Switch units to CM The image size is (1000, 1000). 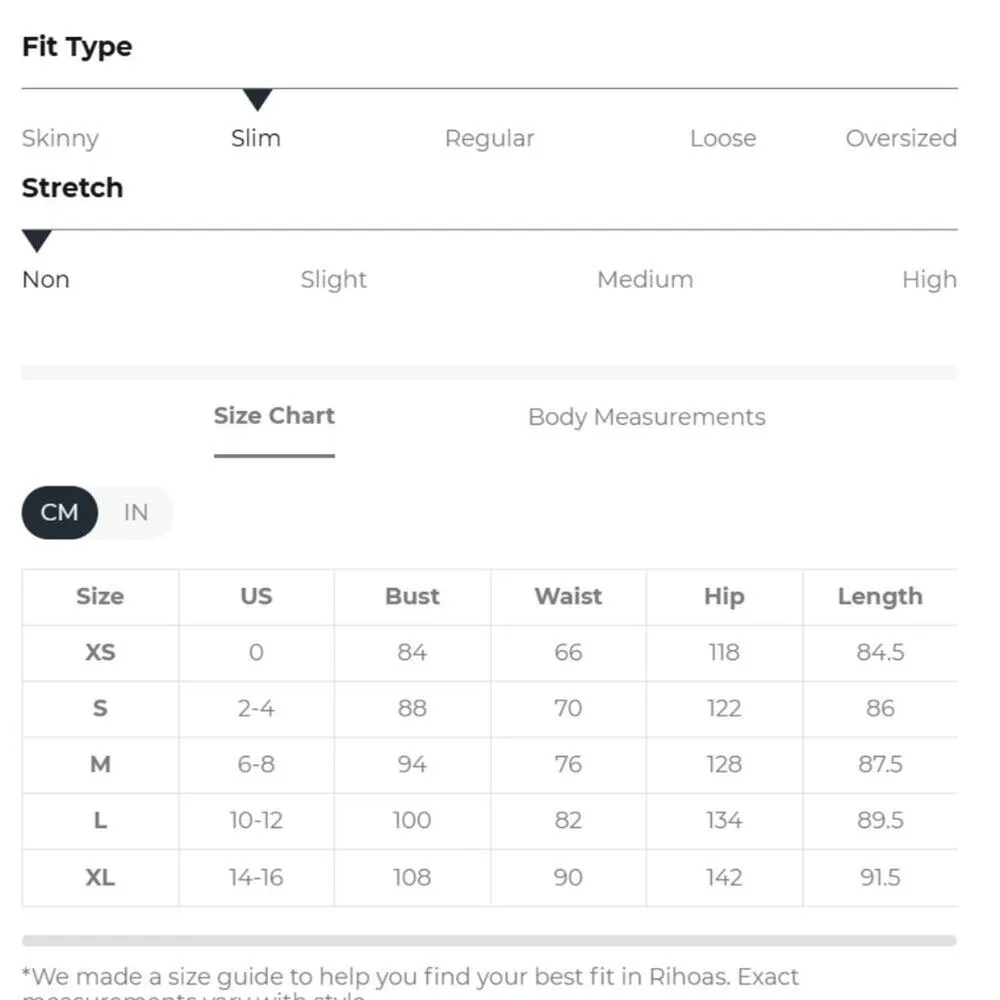click(59, 513)
